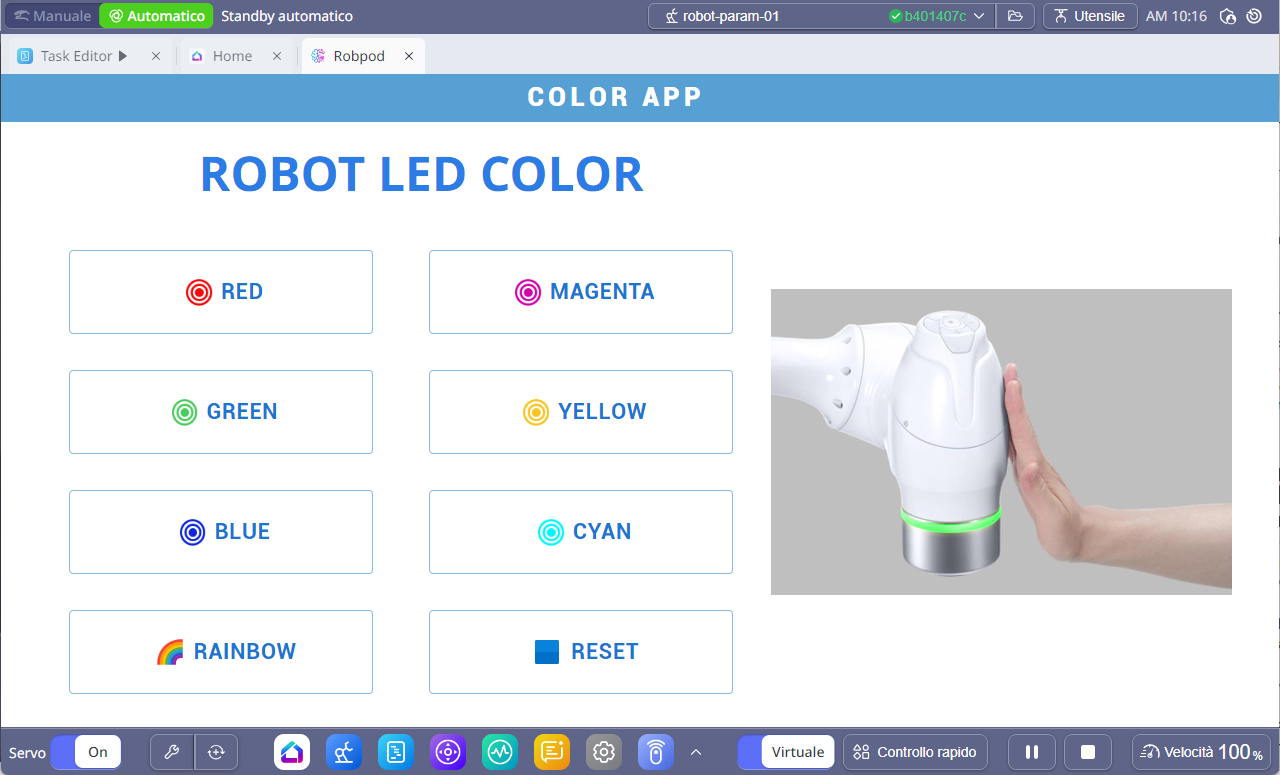Toggle the Servo On switch
Viewport: 1280px width, 775px height.
[x=86, y=752]
